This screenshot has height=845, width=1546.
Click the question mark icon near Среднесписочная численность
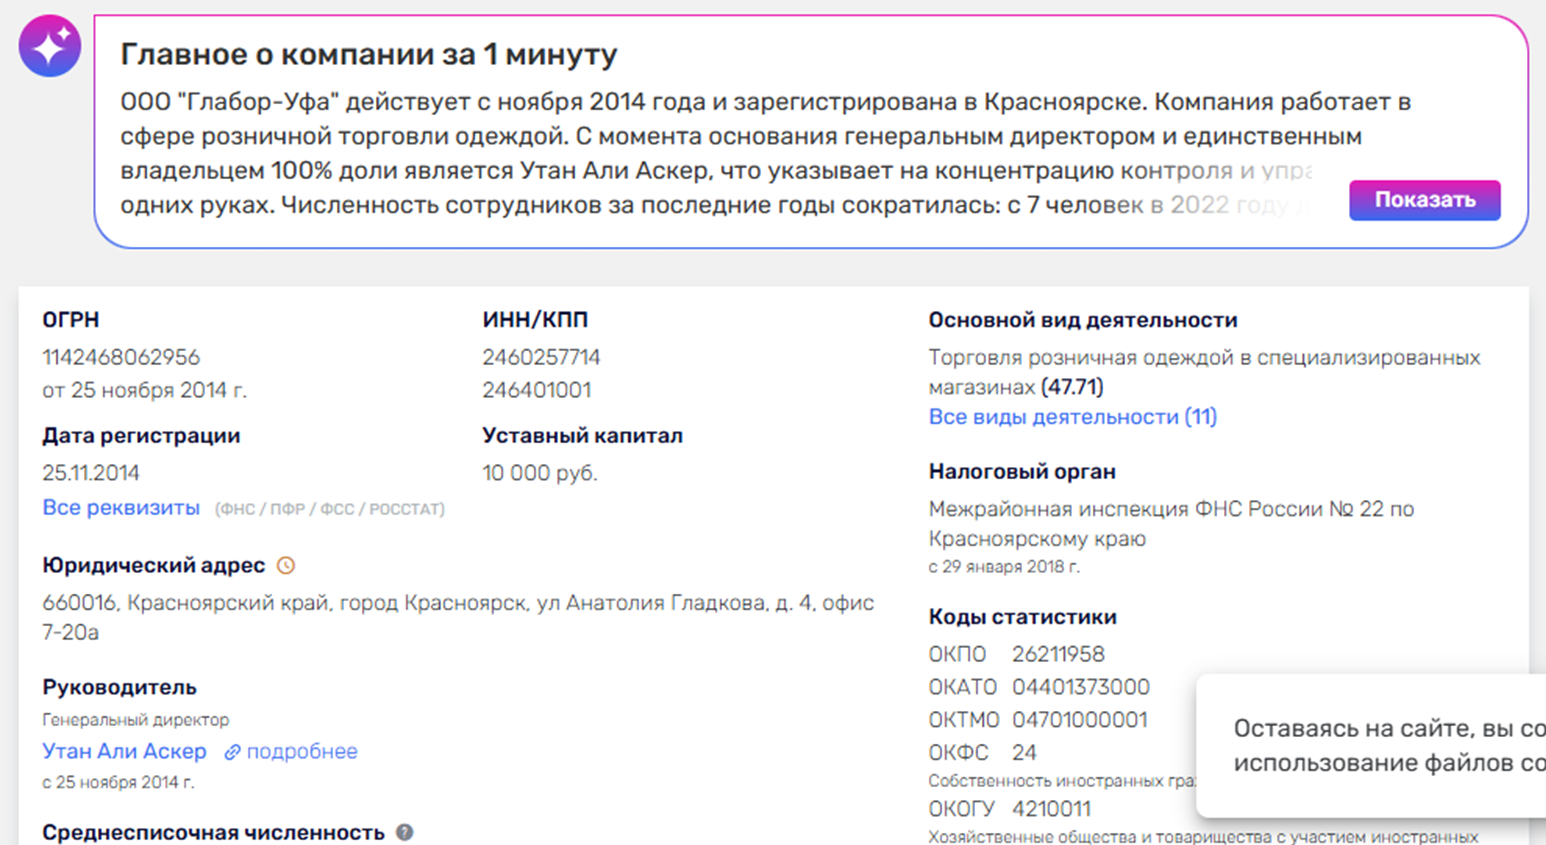pos(405,832)
